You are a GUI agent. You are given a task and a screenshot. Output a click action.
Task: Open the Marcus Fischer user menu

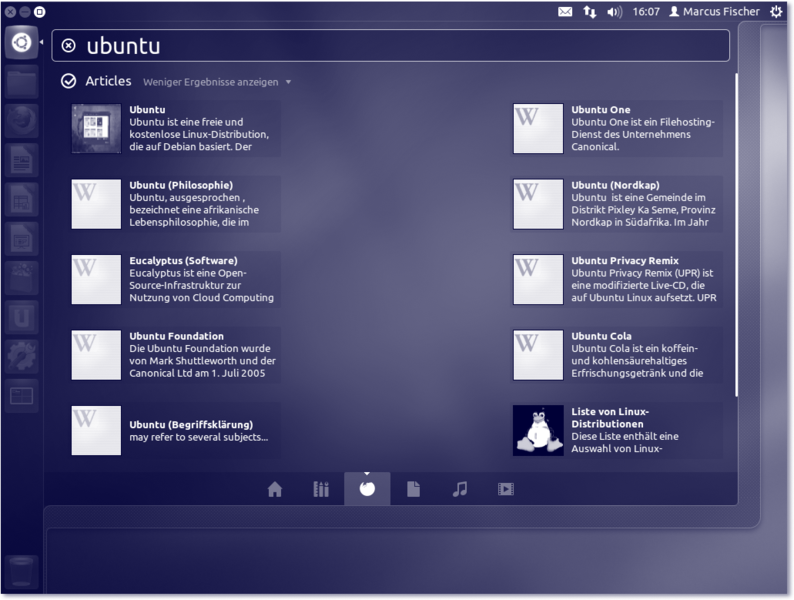click(x=714, y=12)
